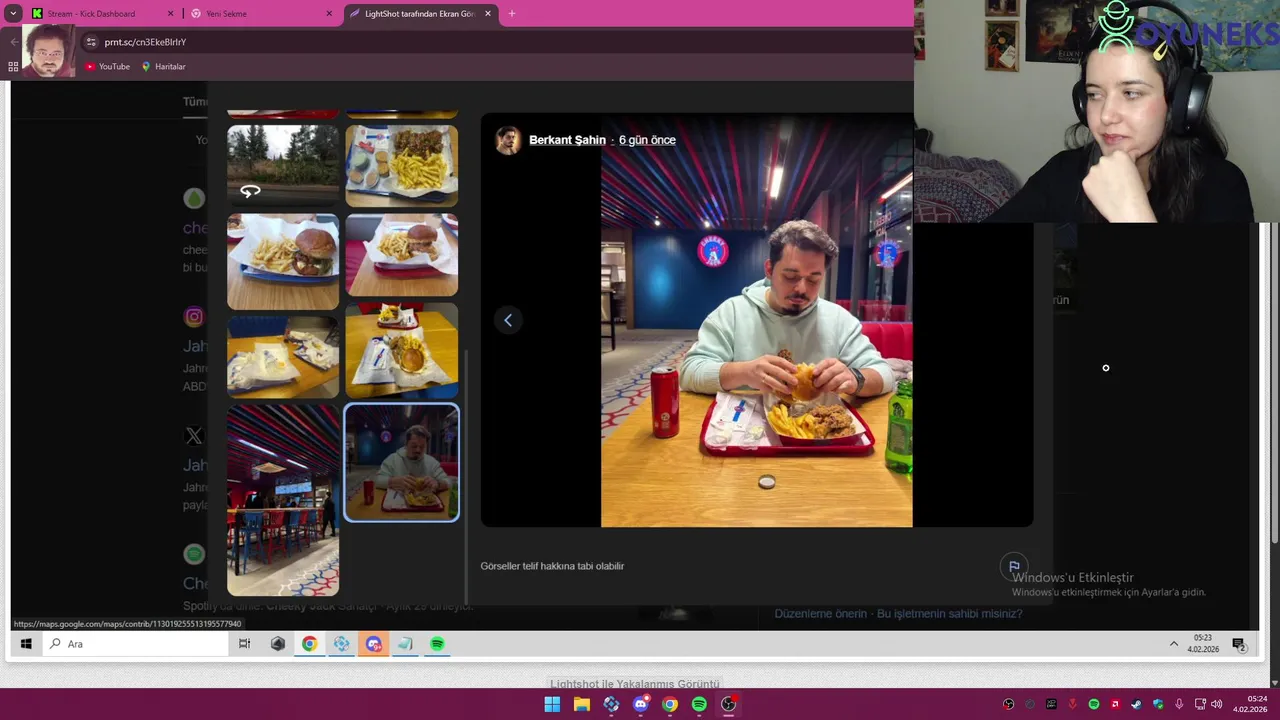The width and height of the screenshot is (1280, 720).
Task: Select the LightShot screenshot tab
Action: 420,14
